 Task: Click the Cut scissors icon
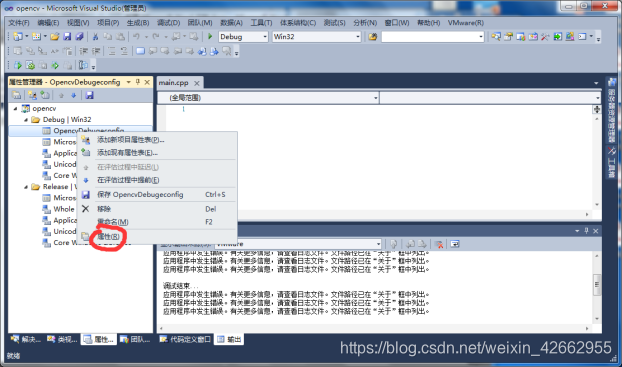tap(95, 37)
